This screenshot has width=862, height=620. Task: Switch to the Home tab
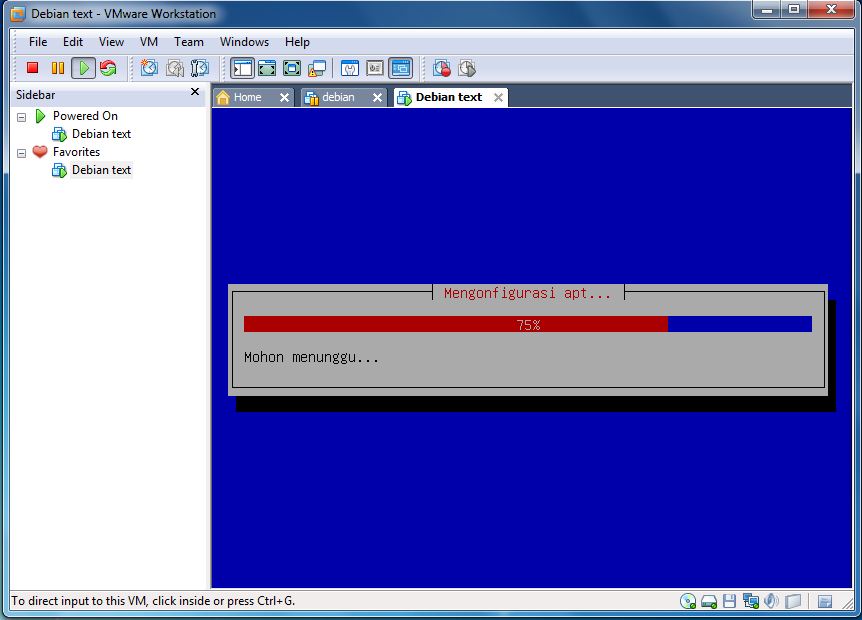pos(247,97)
